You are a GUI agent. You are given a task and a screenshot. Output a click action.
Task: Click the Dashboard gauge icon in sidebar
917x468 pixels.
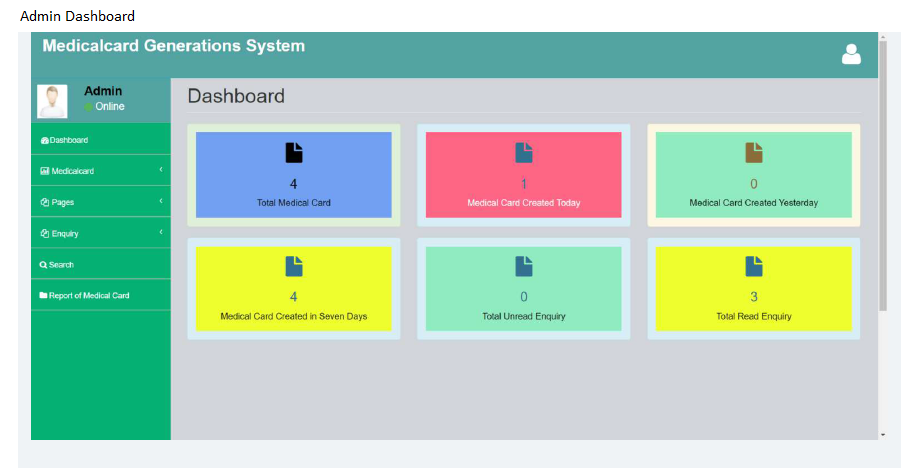44,140
